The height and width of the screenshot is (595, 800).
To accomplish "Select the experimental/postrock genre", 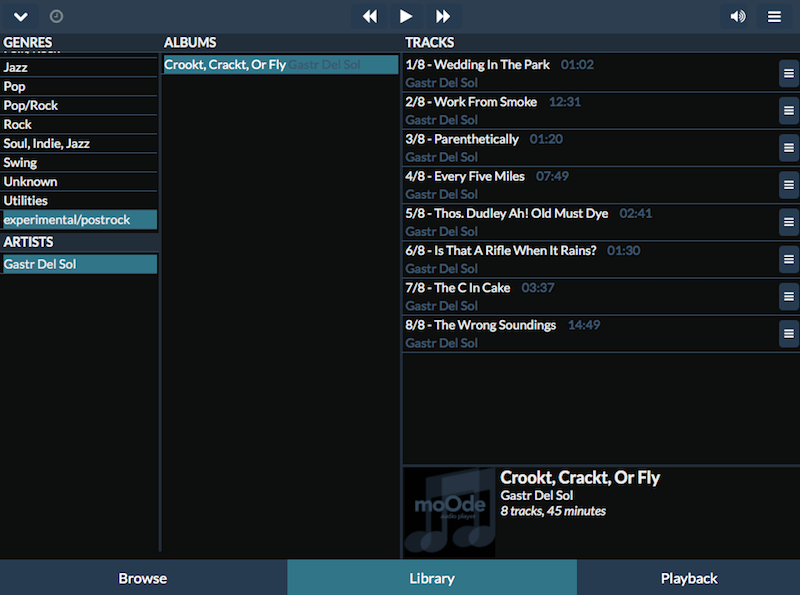I will [x=79, y=219].
